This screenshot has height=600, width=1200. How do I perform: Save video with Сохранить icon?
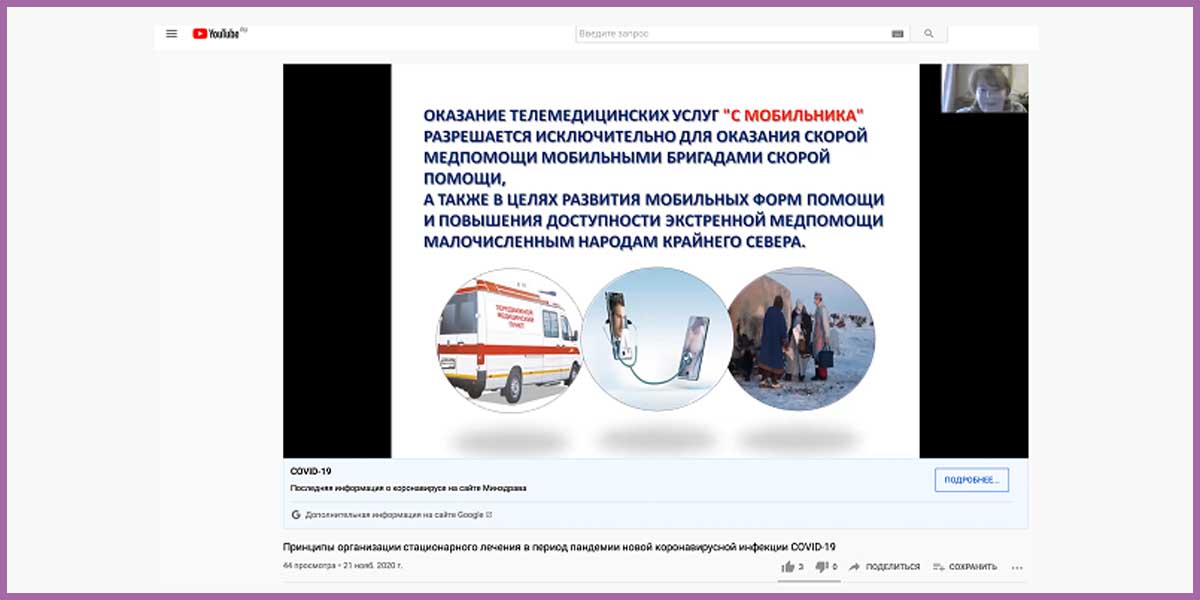point(937,567)
